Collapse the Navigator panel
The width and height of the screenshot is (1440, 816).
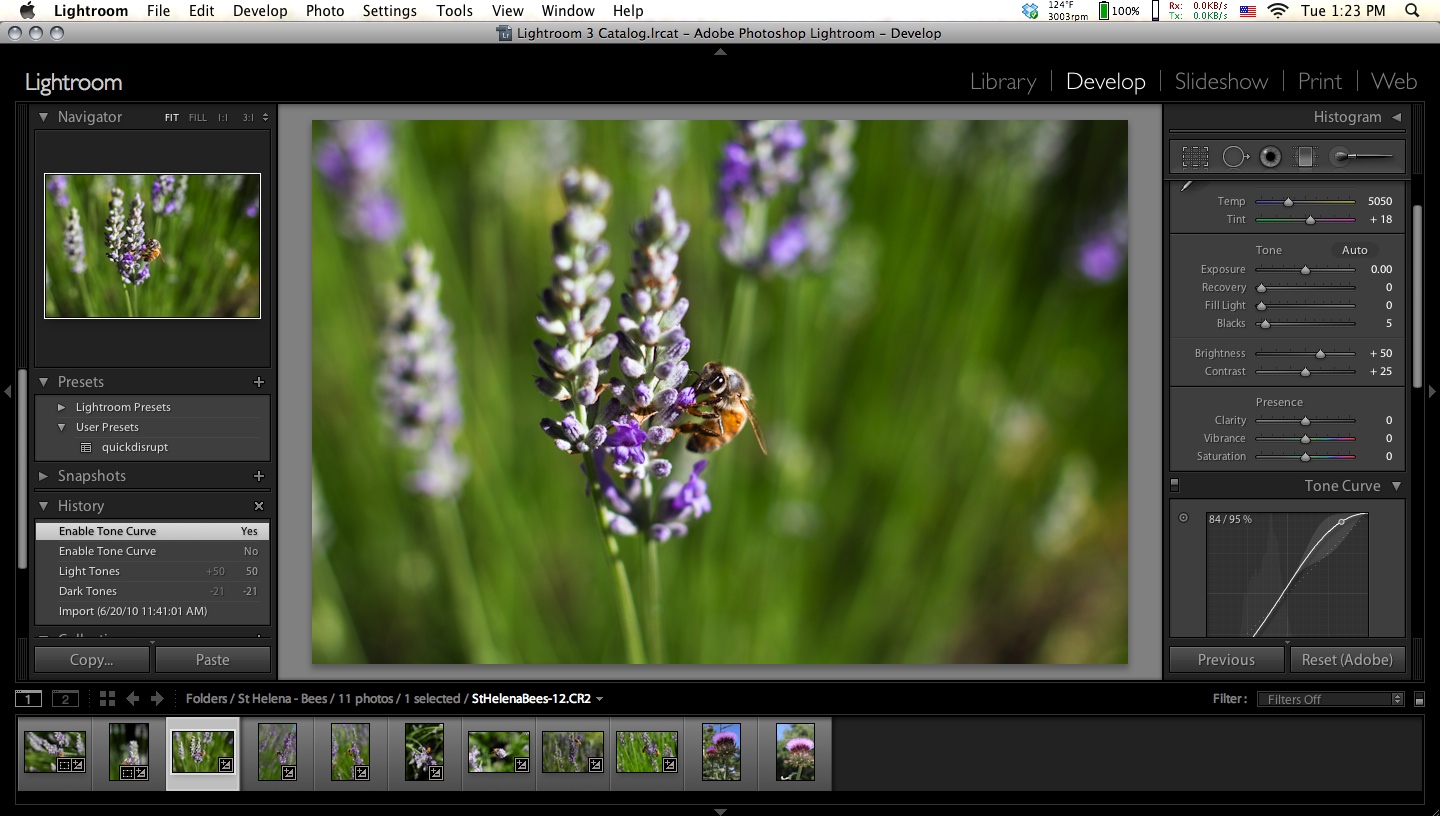(43, 117)
